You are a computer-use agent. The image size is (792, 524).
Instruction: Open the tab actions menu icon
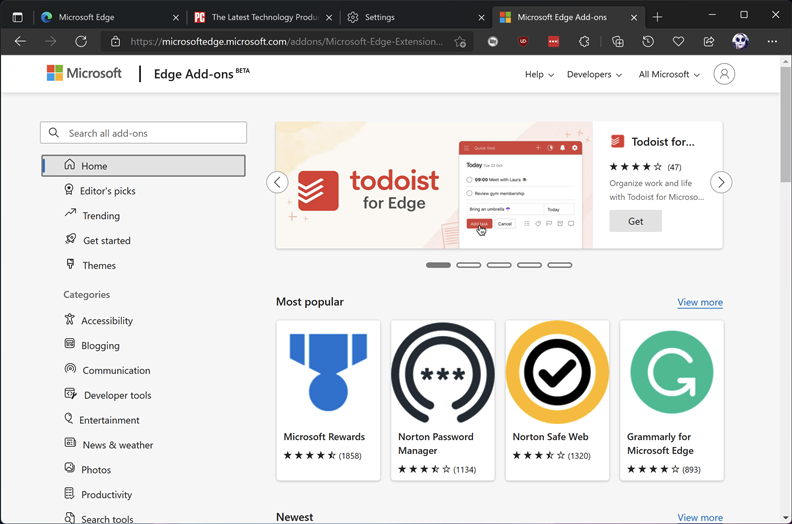pyautogui.click(x=18, y=17)
